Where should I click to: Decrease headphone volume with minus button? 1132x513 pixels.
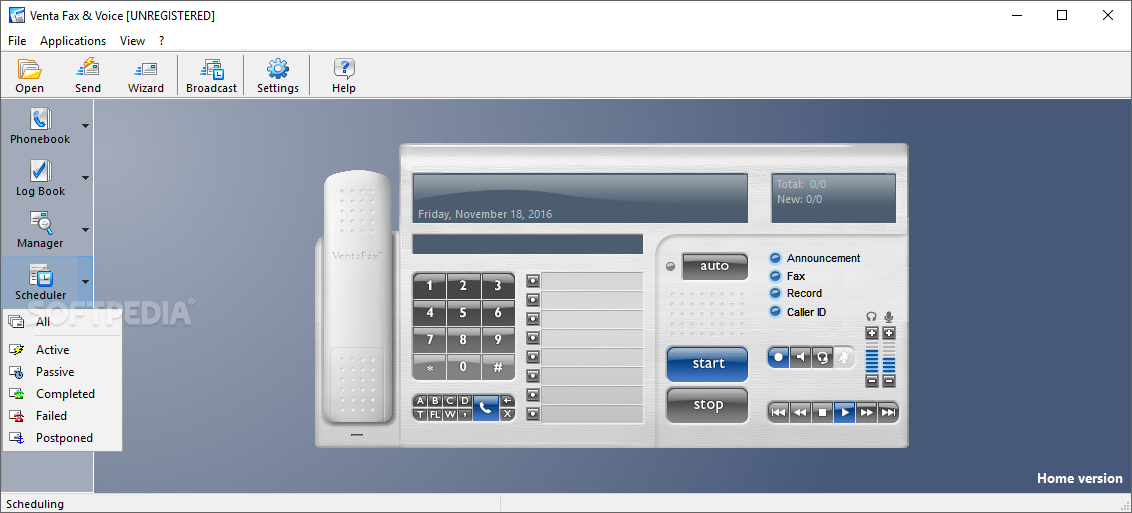click(x=872, y=381)
